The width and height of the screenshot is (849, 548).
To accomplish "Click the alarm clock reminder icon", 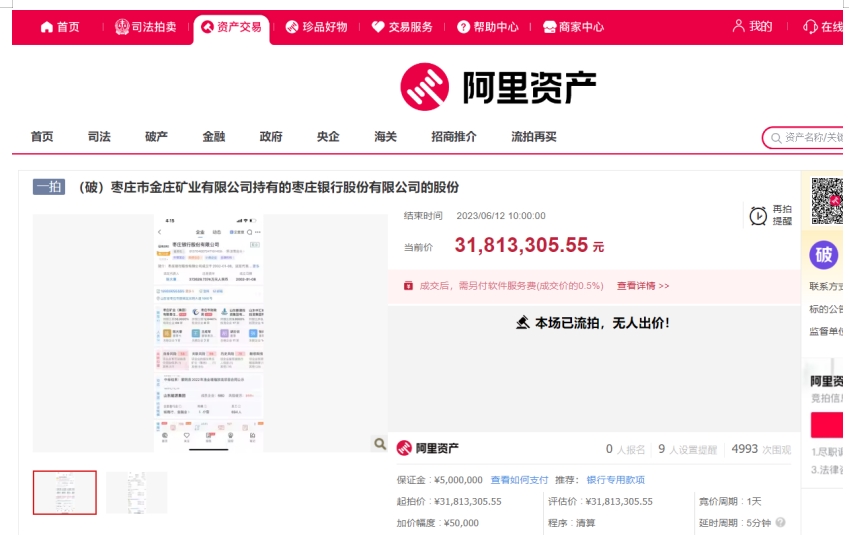I will (x=758, y=216).
